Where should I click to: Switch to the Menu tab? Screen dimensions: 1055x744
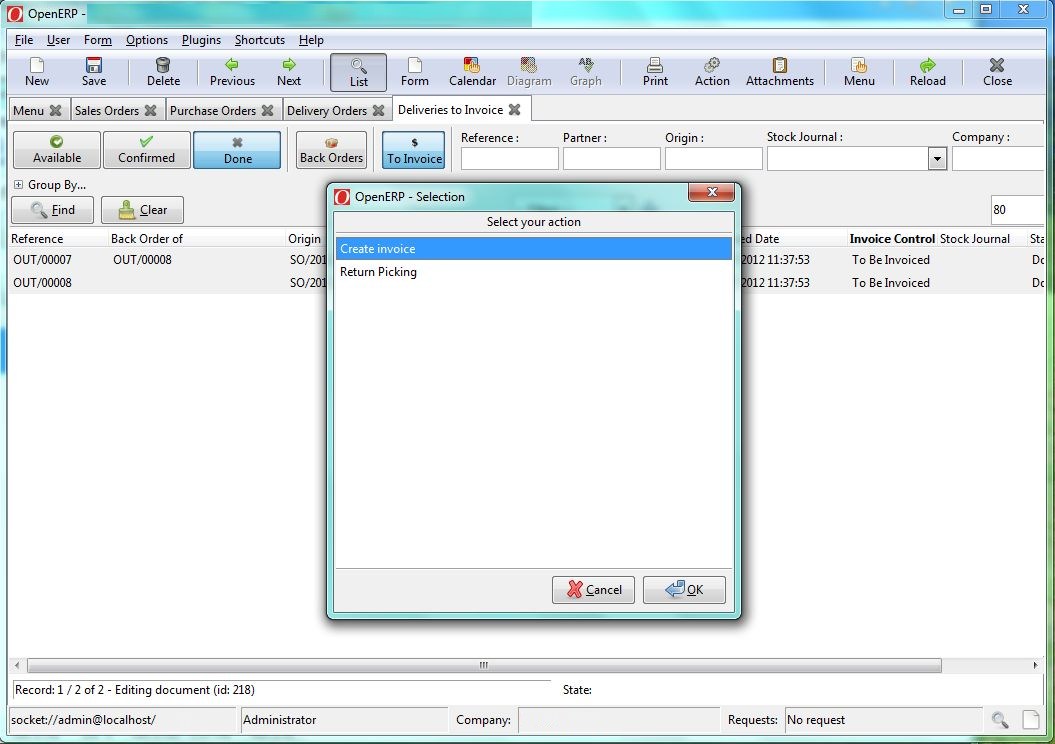click(28, 110)
